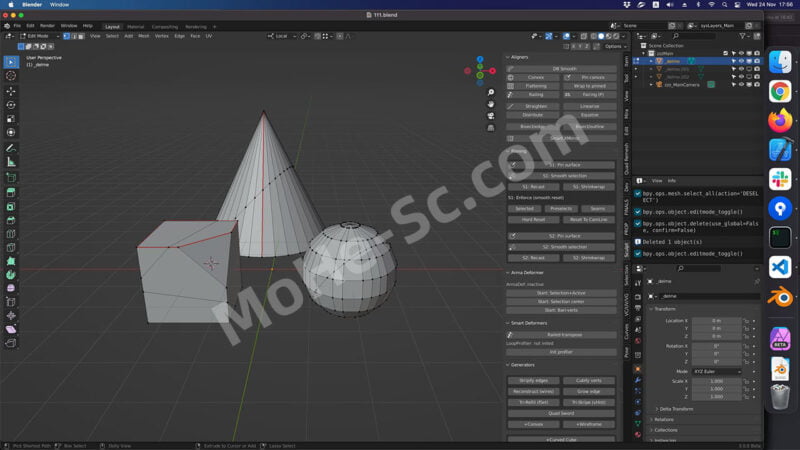Click the viewport zoom magnifier icon
The height and width of the screenshot is (450, 800).
coord(491,92)
